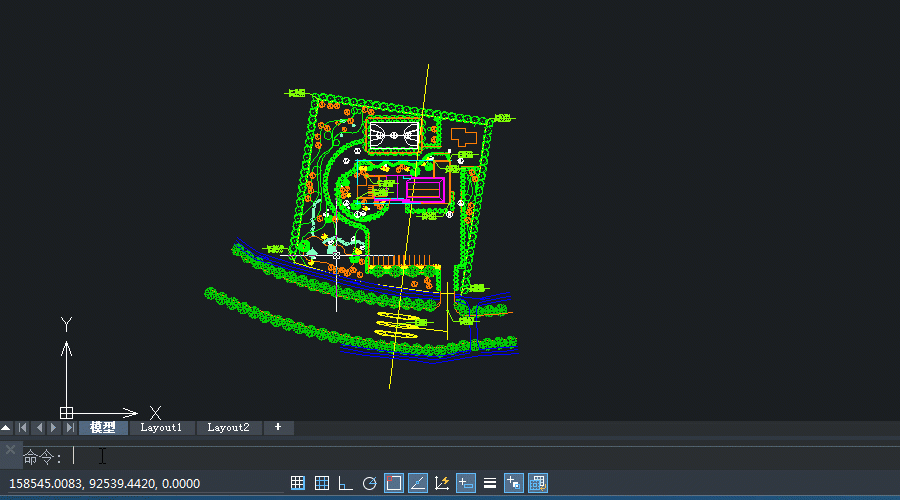The image size is (900, 500).
Task: Turn off the dynamic input toggle
Action: point(466,483)
